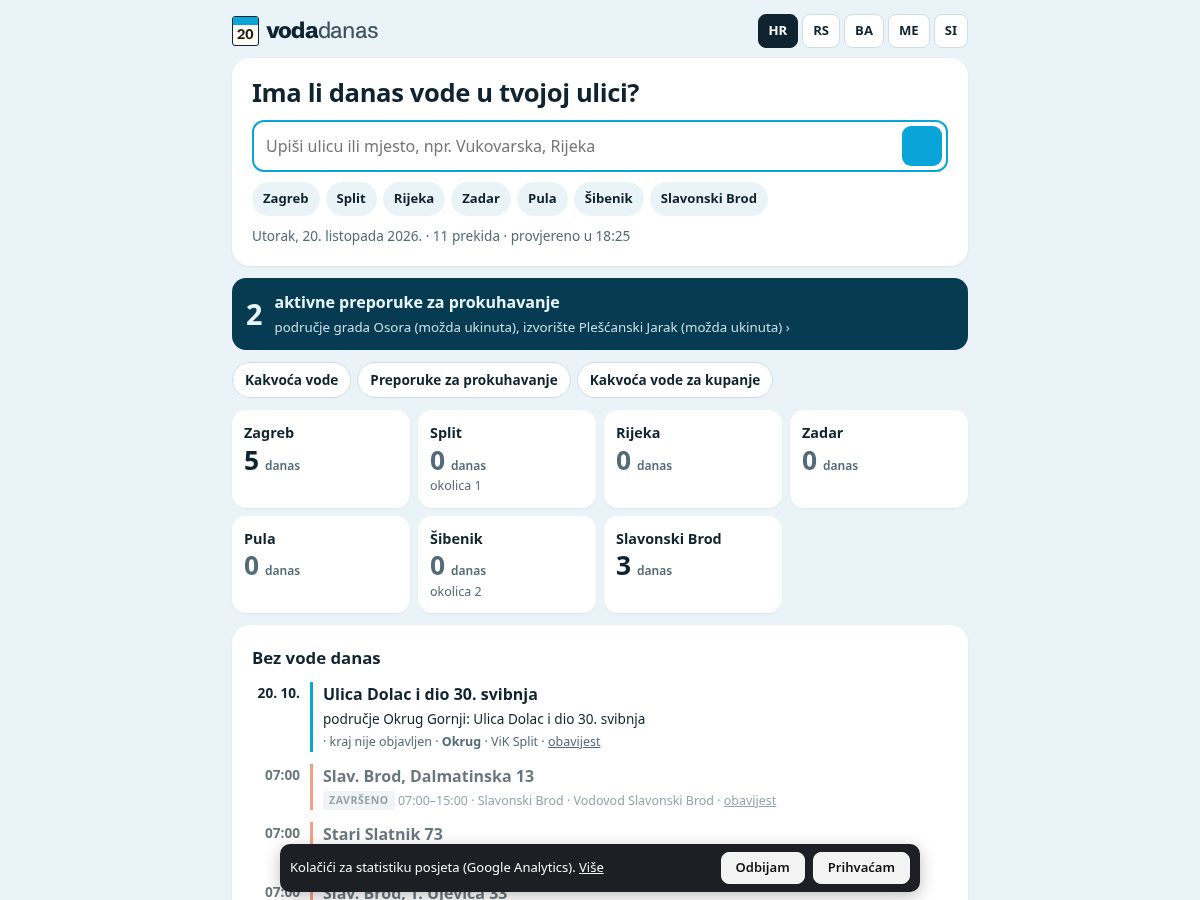
Task: Open the Šibenik city card
Action: tap(507, 564)
